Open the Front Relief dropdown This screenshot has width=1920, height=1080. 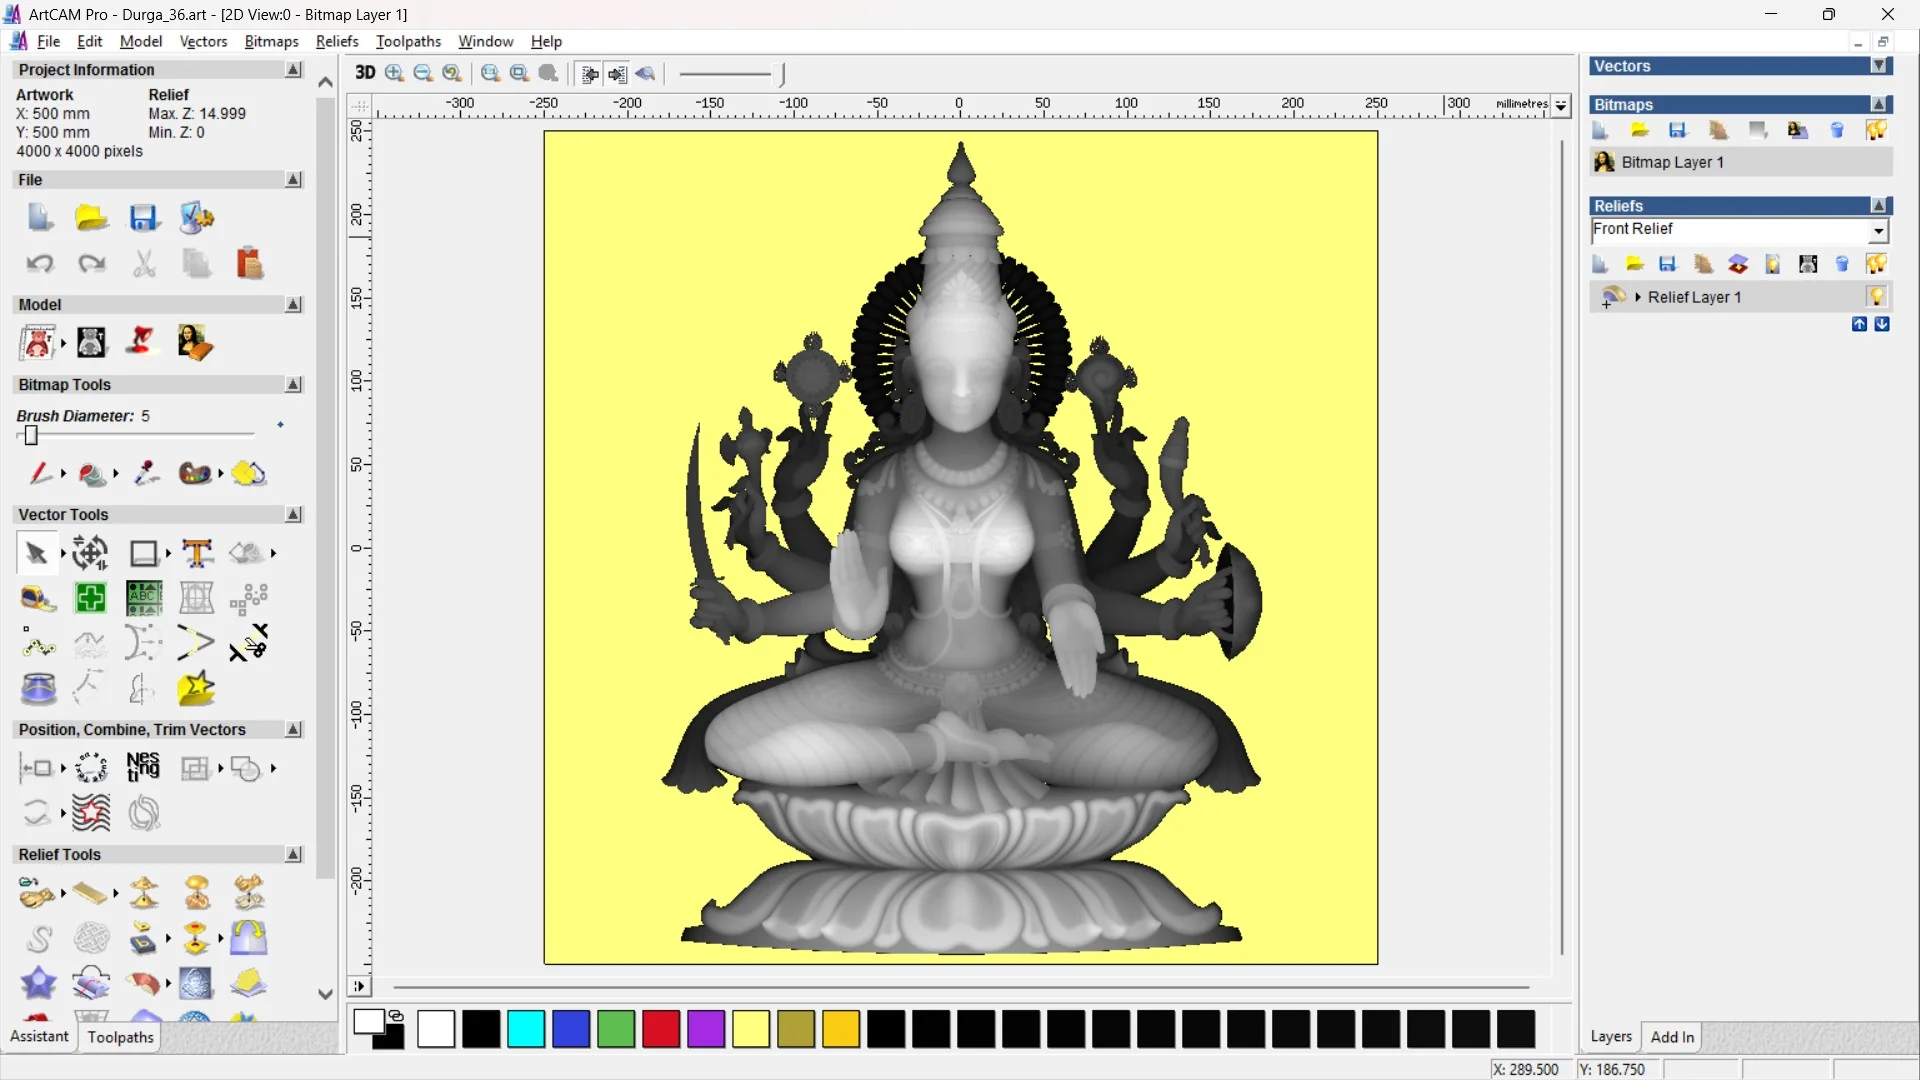point(1878,231)
